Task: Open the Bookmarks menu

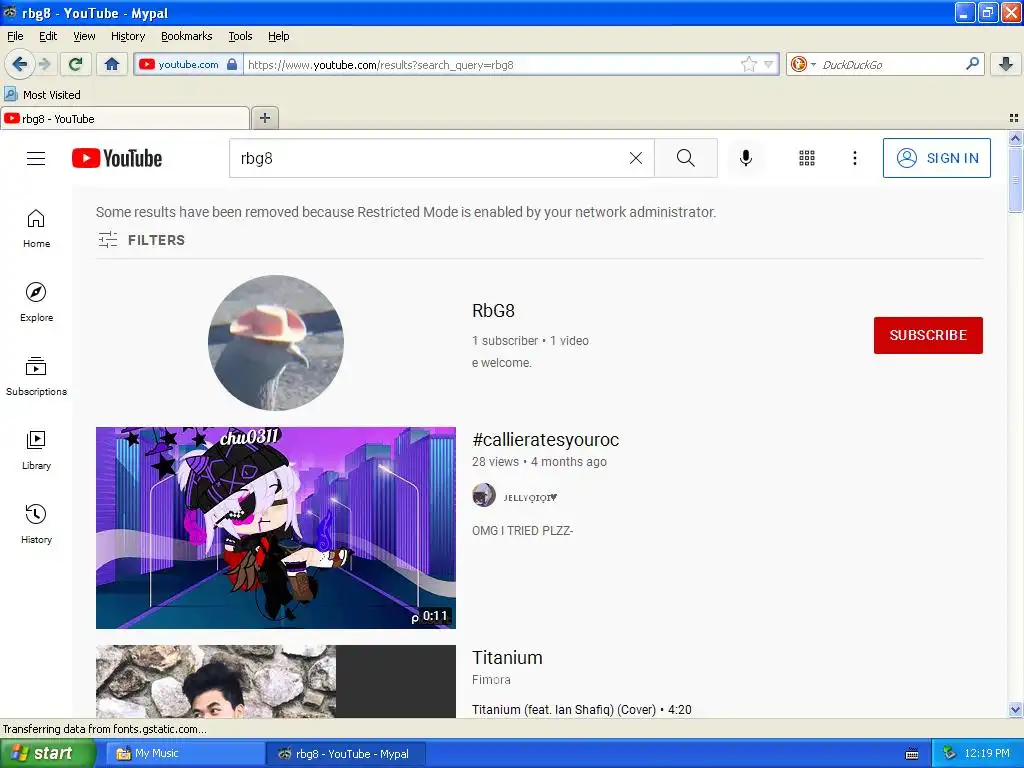Action: pos(187,36)
